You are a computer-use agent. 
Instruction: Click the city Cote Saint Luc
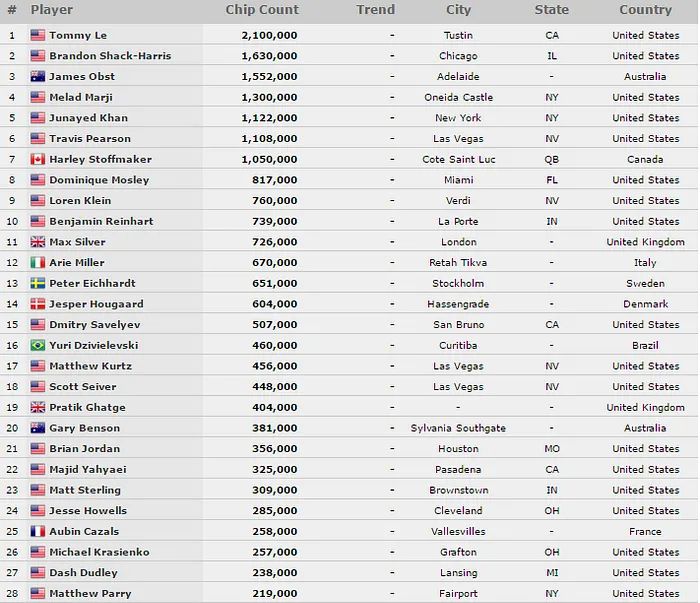pos(458,159)
